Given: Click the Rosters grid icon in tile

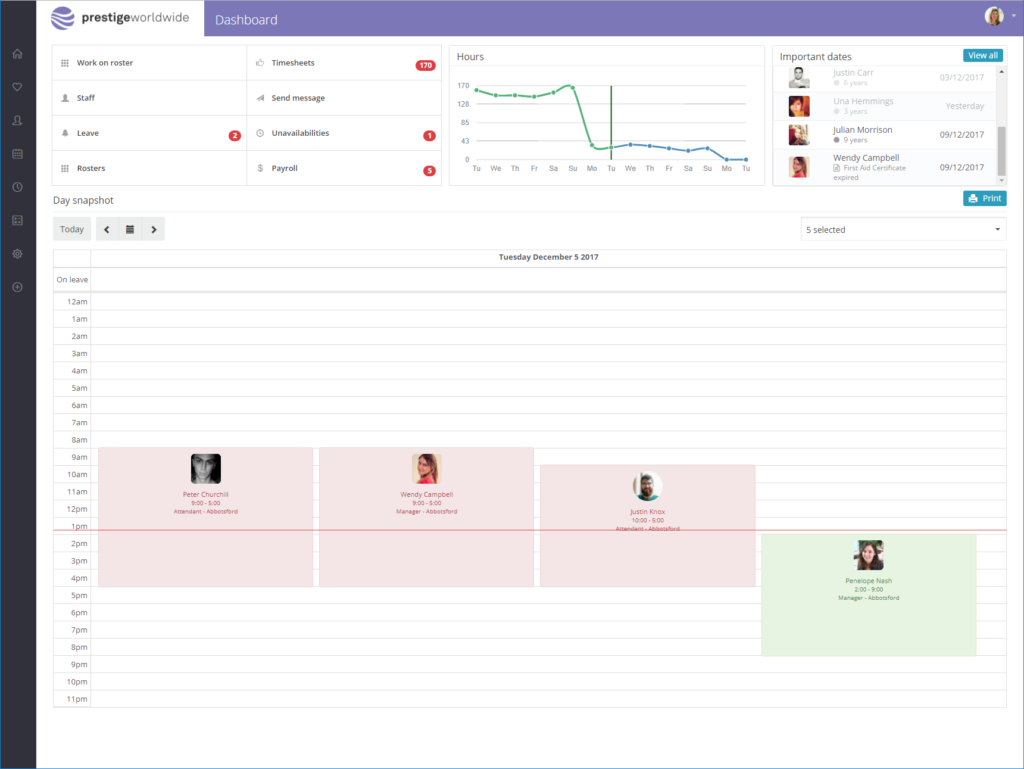Looking at the screenshot, I should pos(65,168).
